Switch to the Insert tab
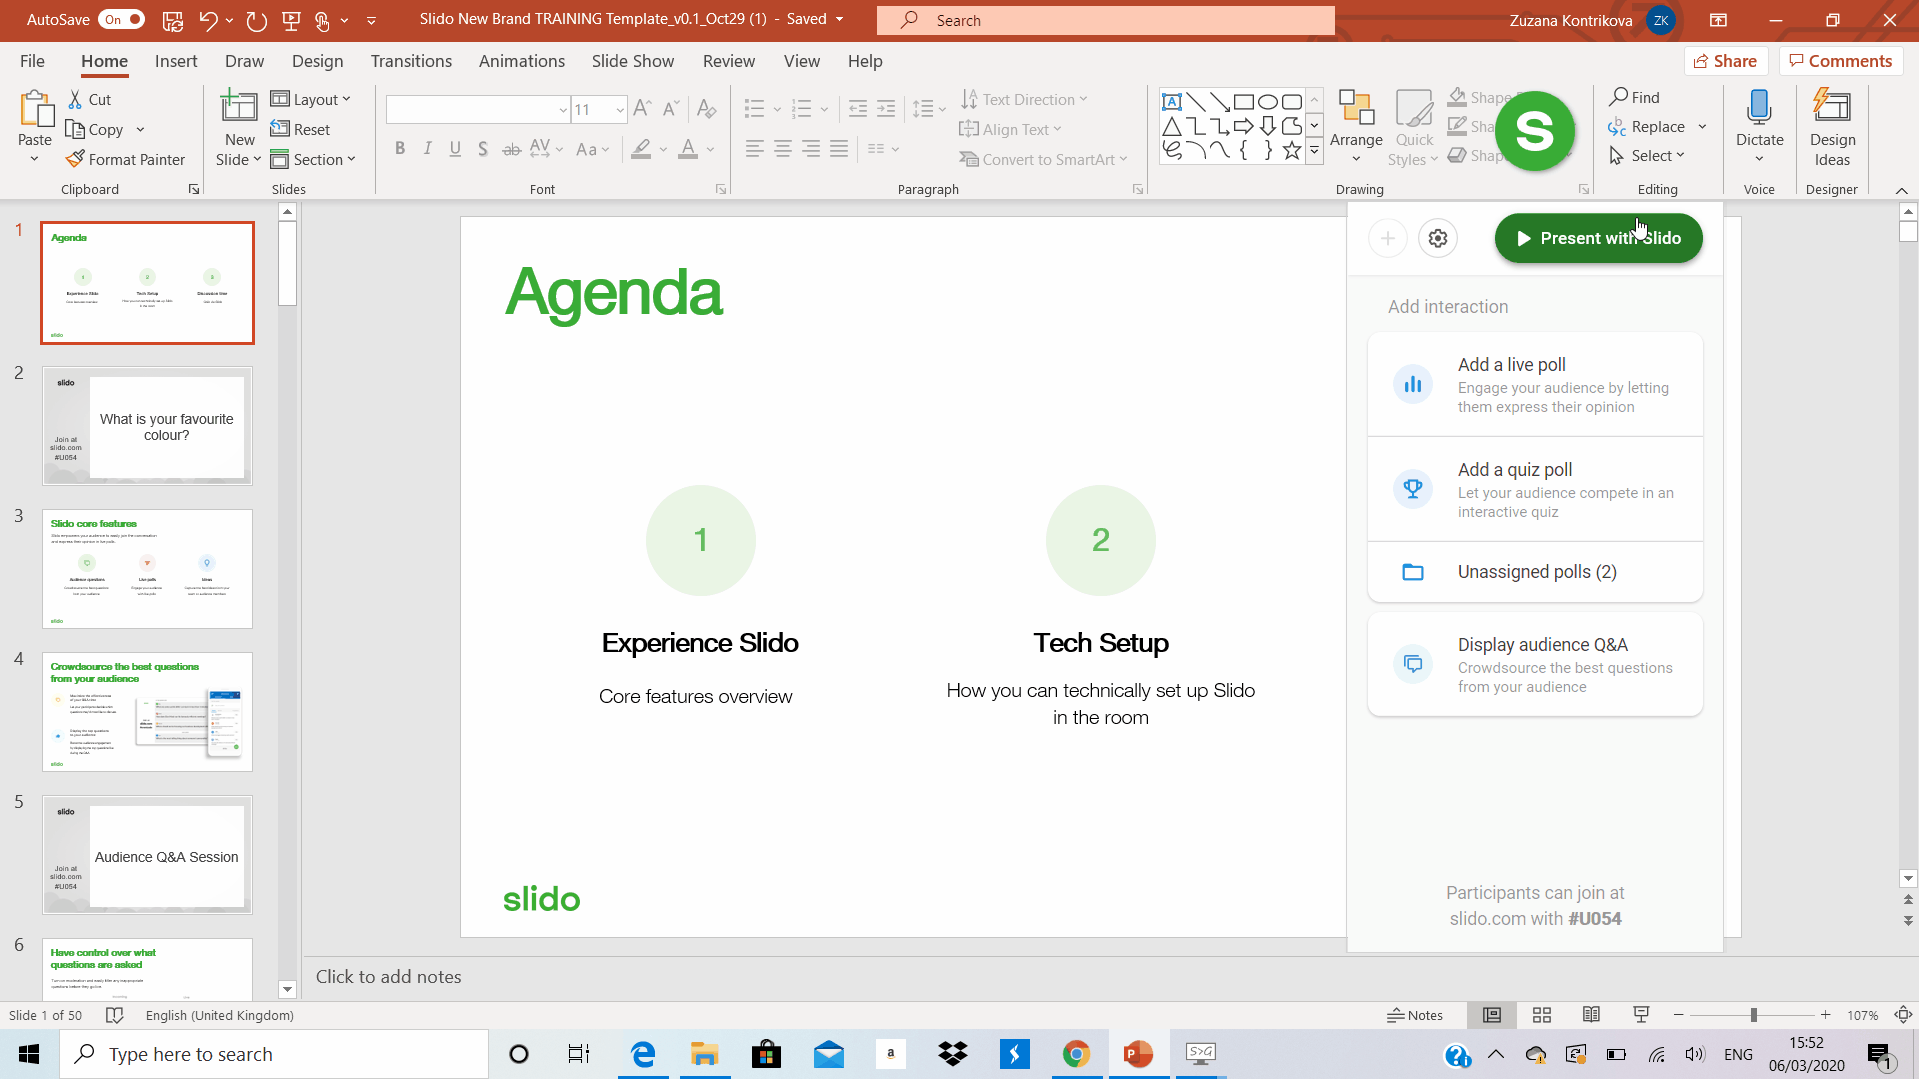The width and height of the screenshot is (1919, 1079). click(x=176, y=61)
